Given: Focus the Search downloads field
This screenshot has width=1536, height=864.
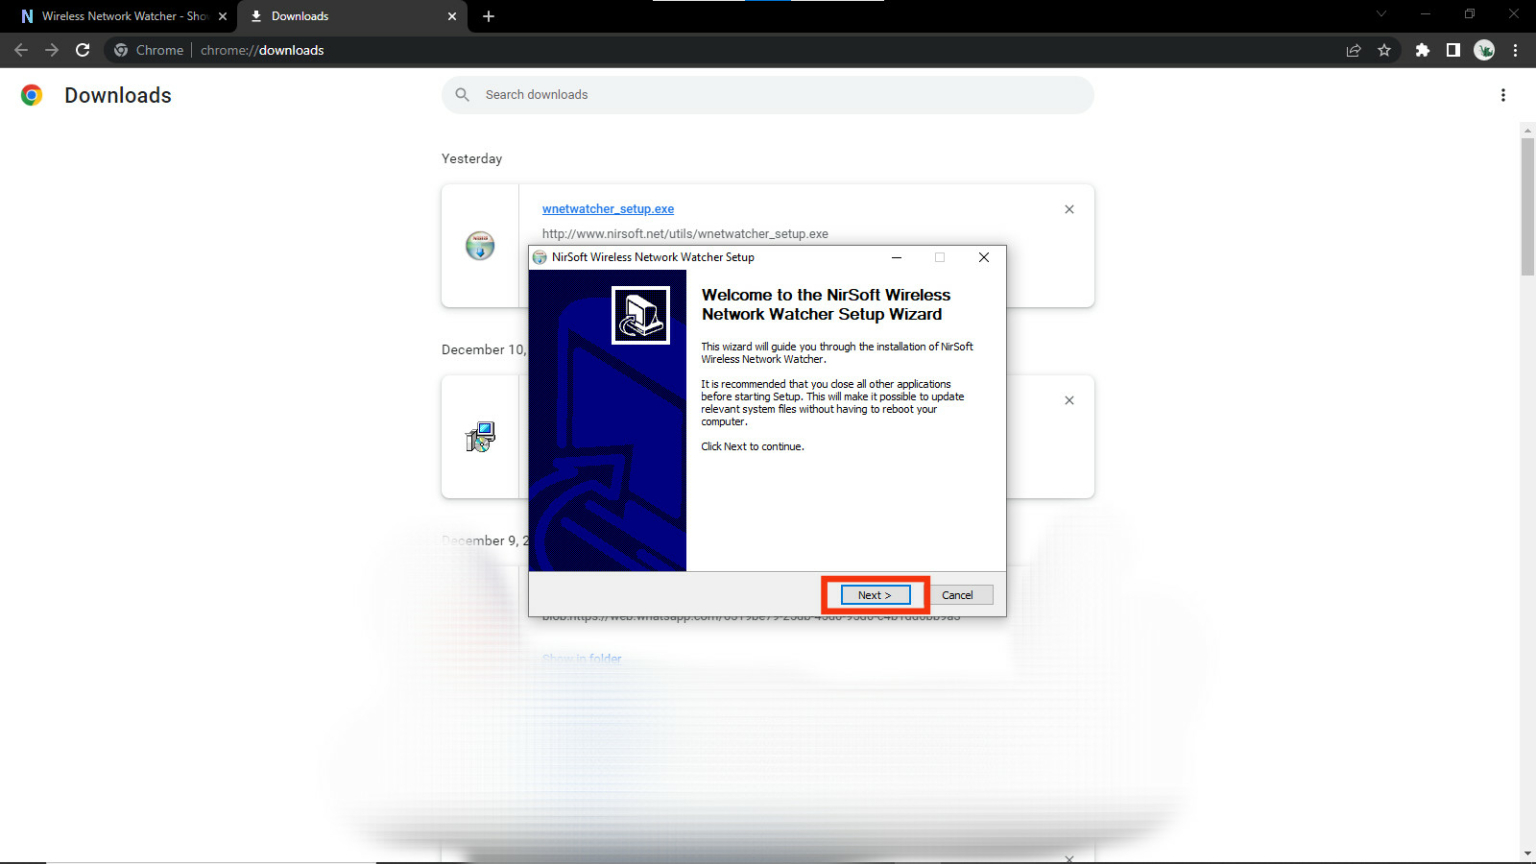Looking at the screenshot, I should point(767,95).
